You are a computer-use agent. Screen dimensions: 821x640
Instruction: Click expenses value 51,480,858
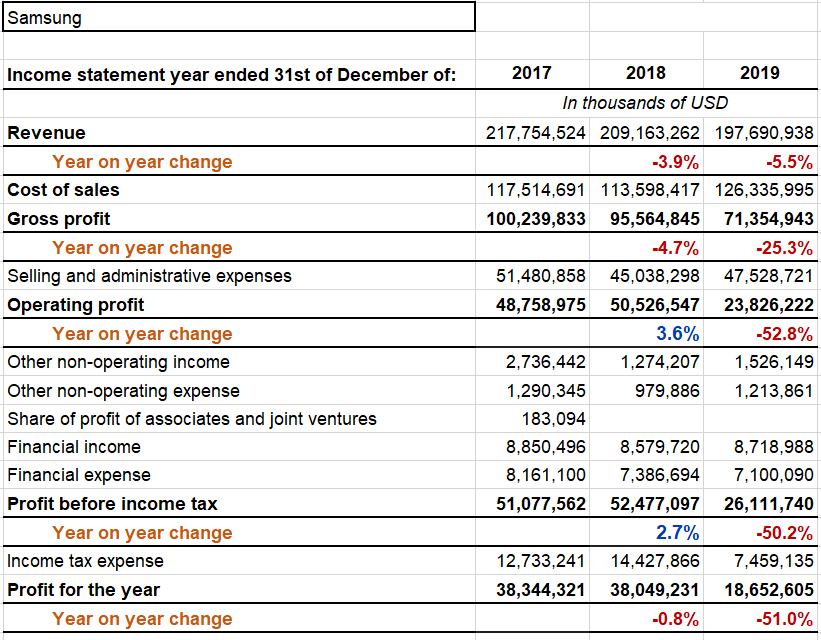pos(541,275)
